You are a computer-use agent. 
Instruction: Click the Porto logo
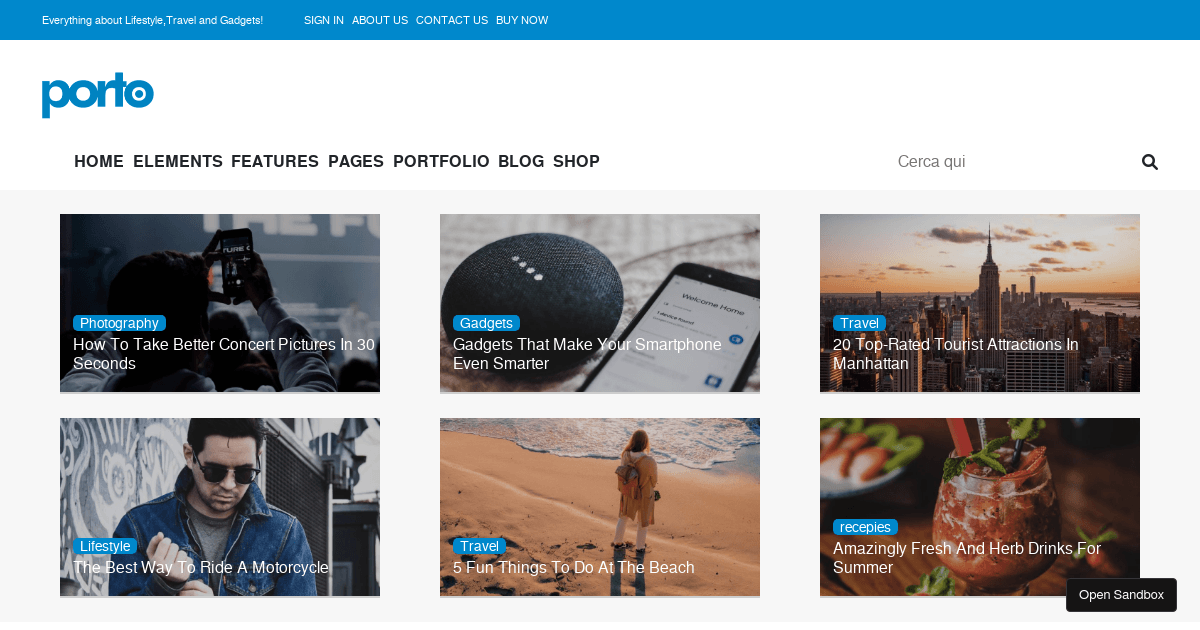click(97, 95)
